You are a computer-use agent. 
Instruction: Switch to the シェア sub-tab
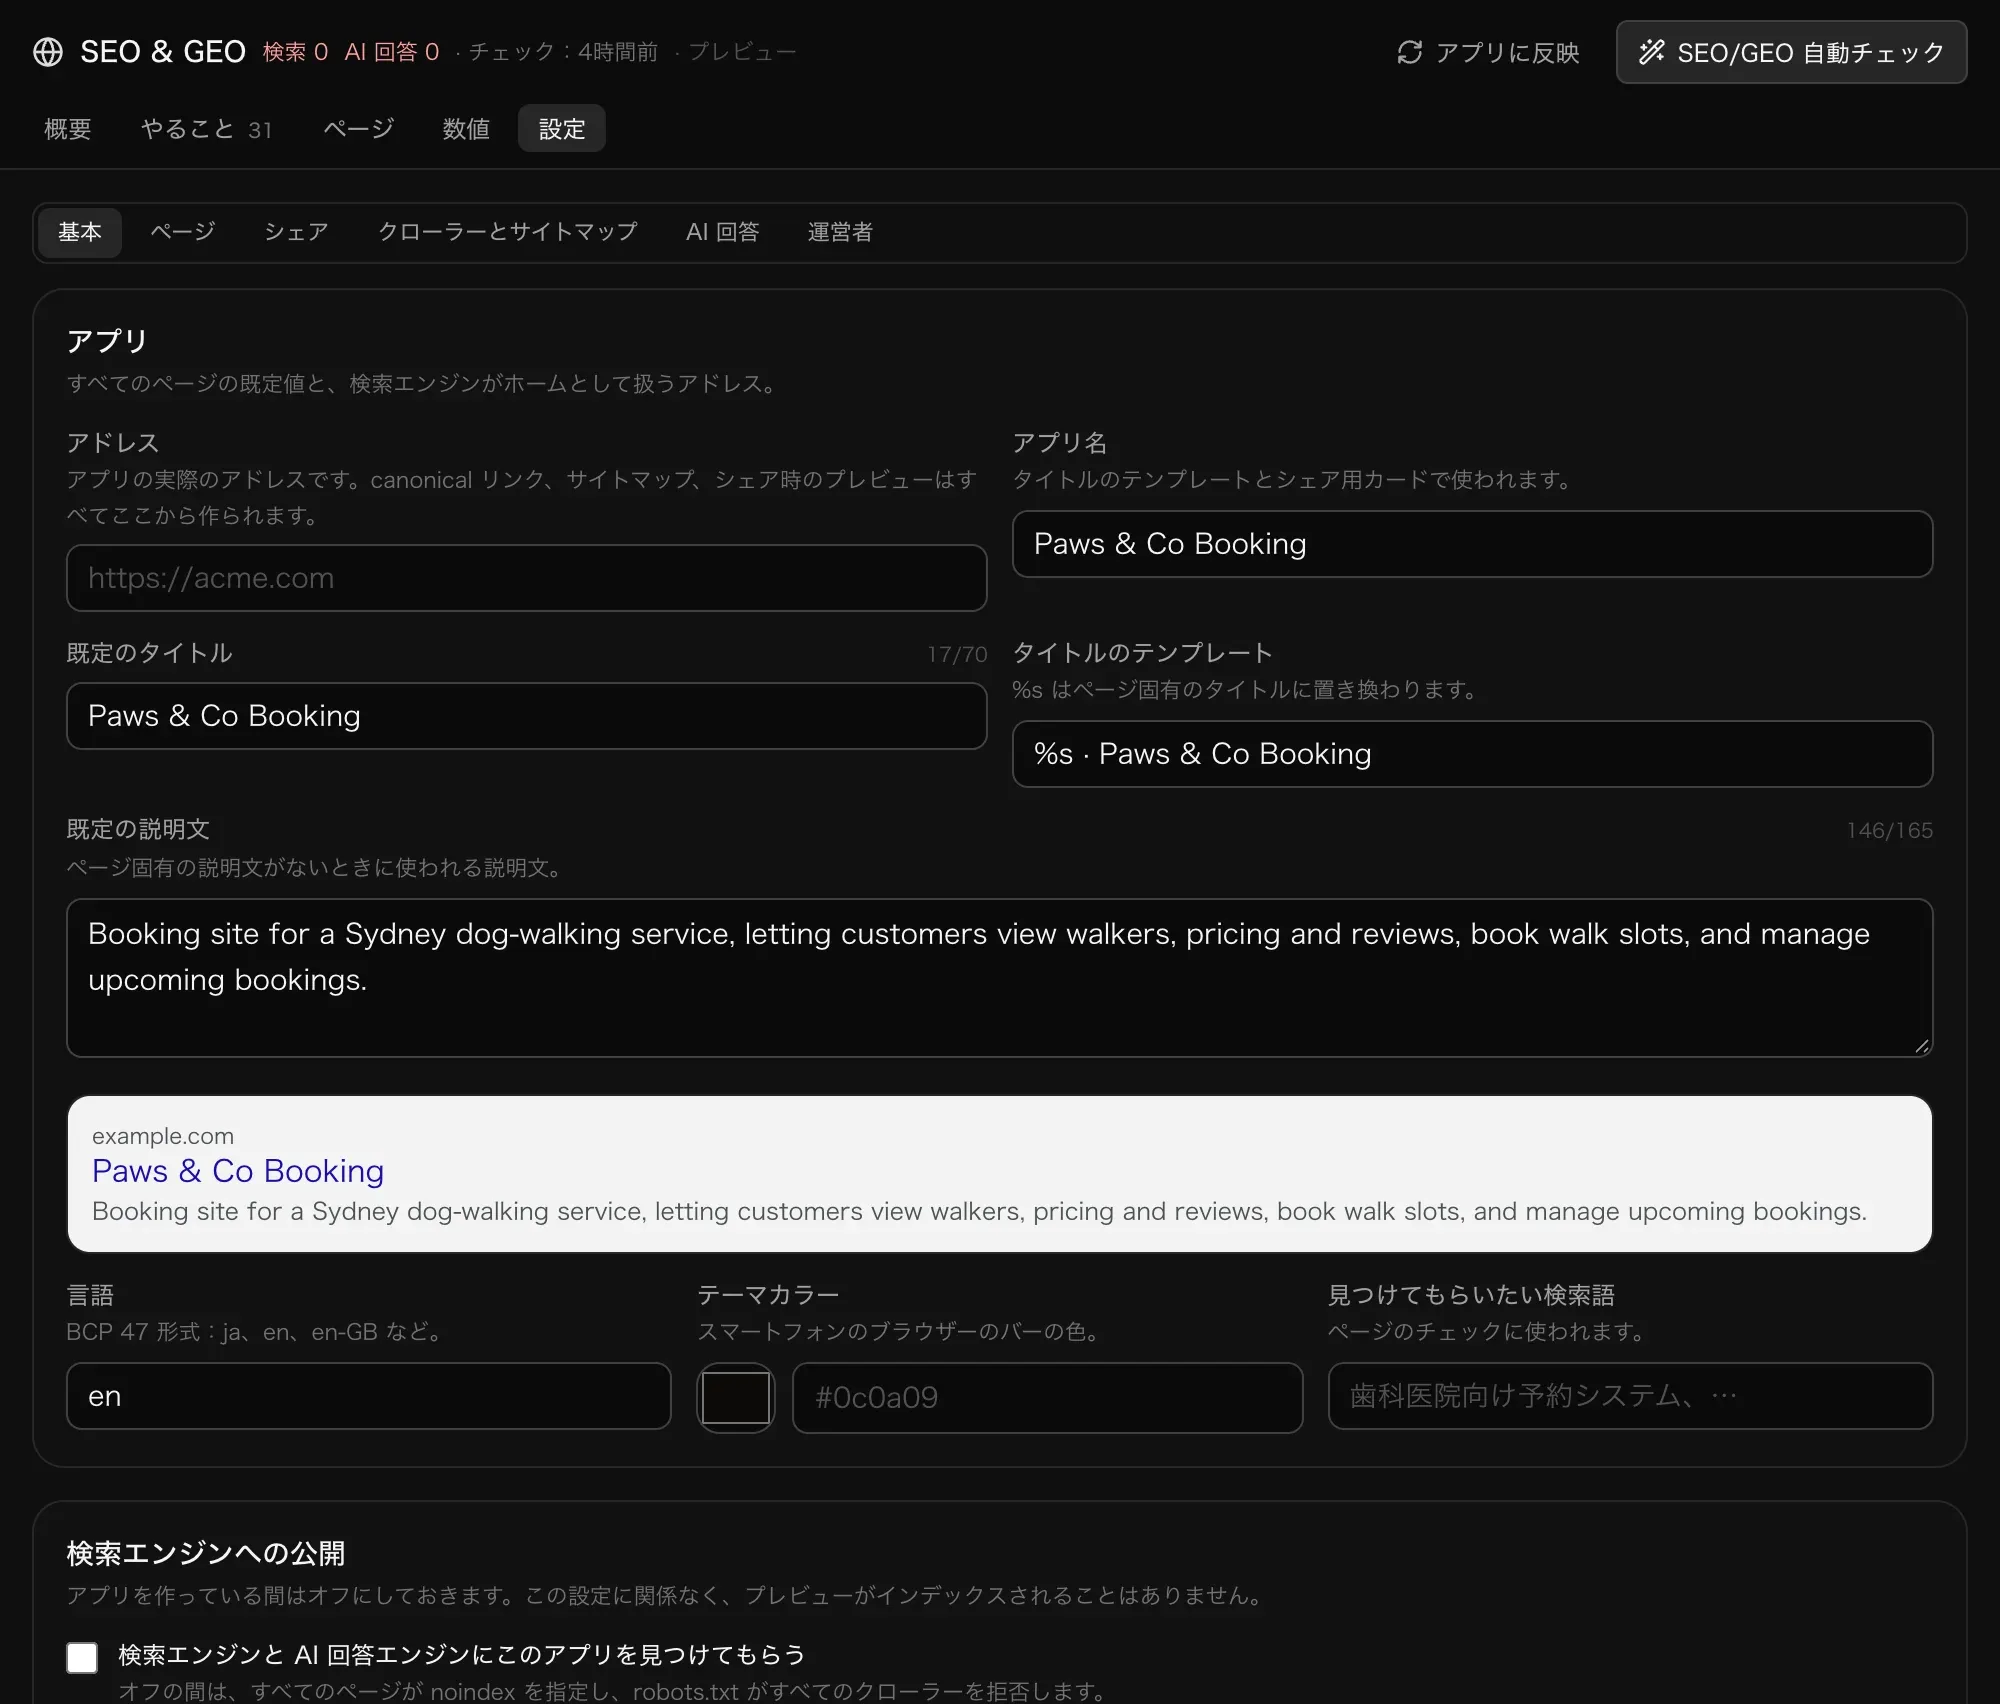296,232
